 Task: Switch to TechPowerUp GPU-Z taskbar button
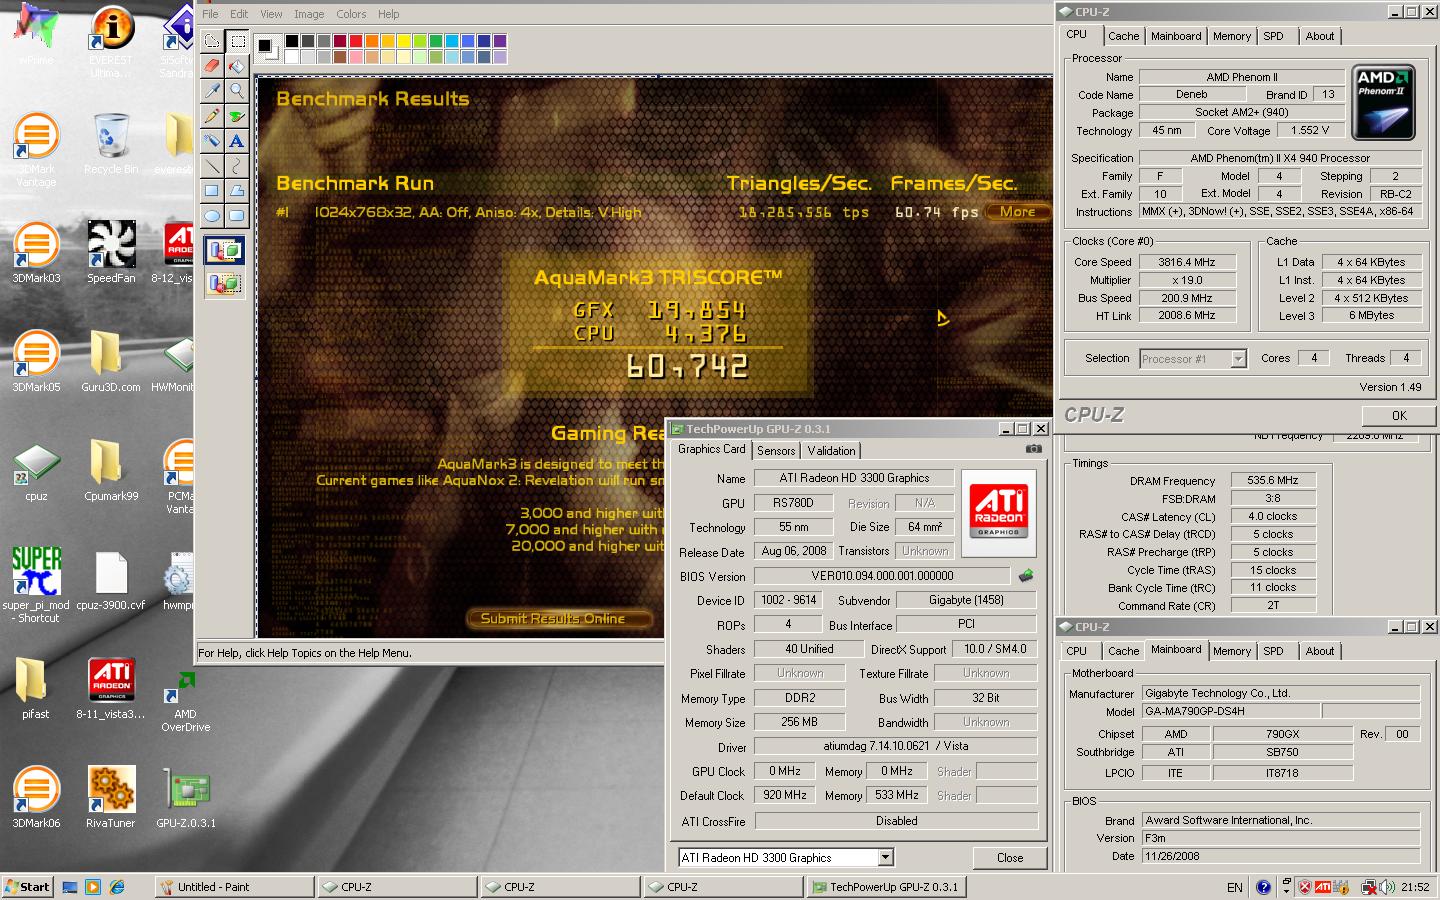point(887,887)
